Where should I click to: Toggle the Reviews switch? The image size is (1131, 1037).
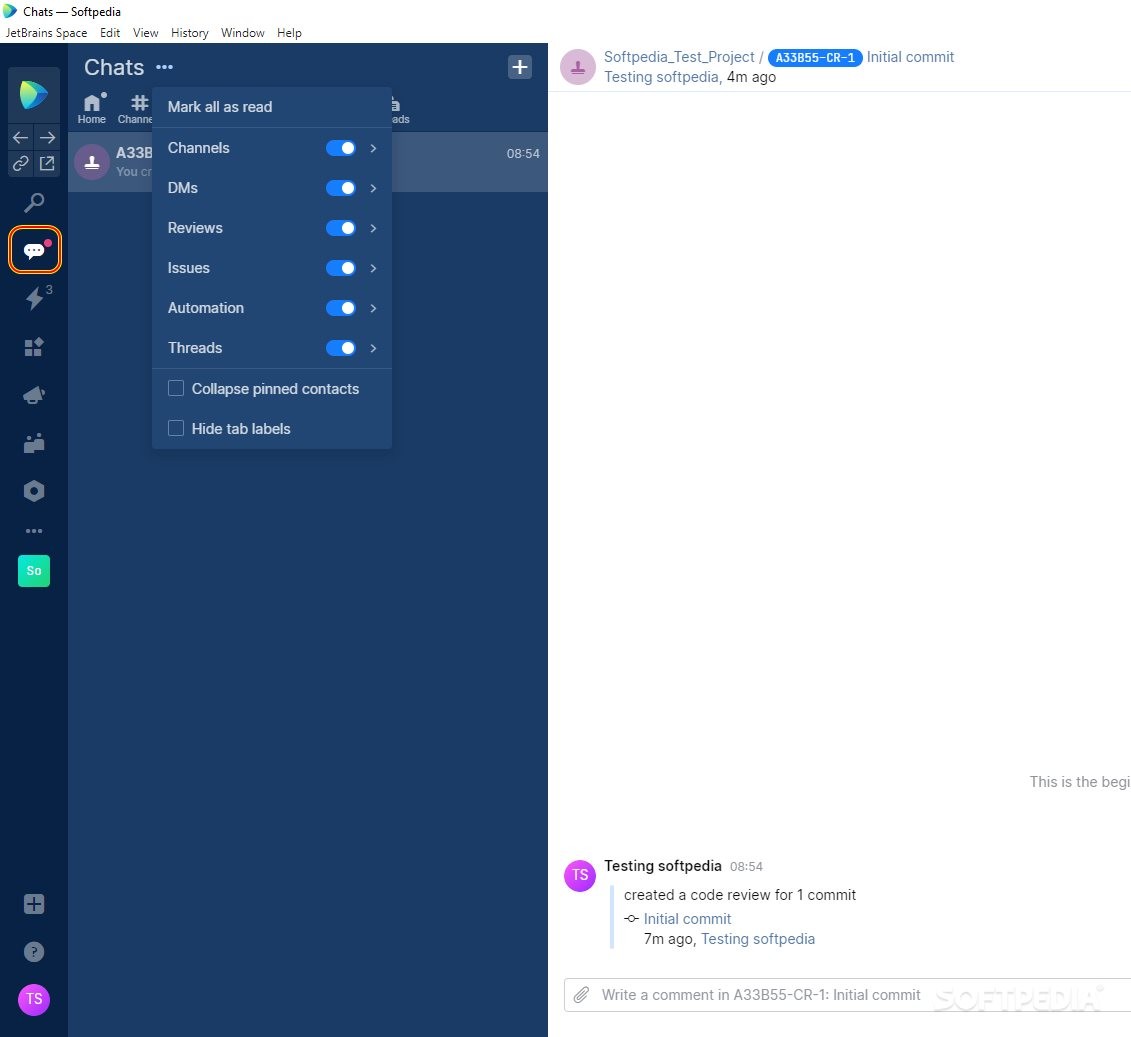[x=340, y=228]
